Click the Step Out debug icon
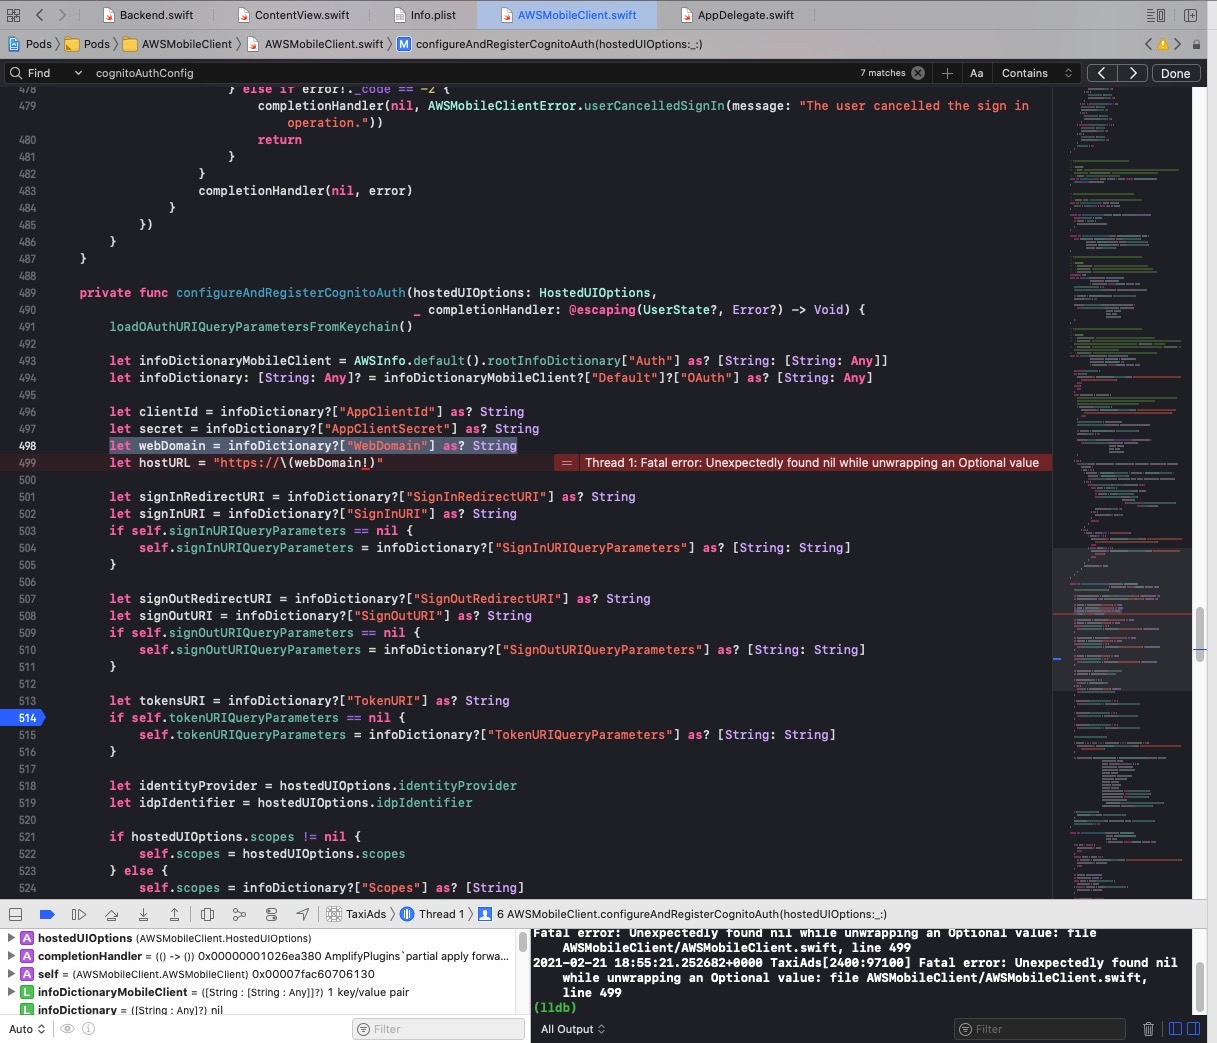 174,913
